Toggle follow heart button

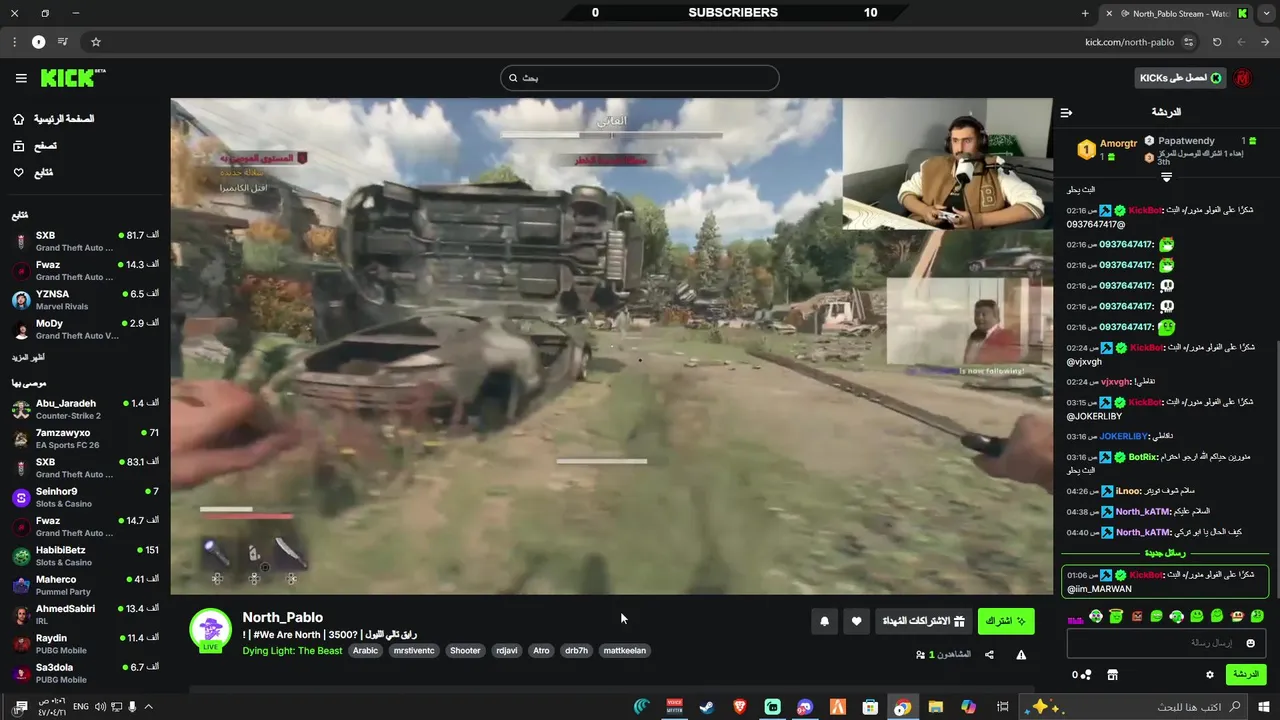(x=856, y=621)
